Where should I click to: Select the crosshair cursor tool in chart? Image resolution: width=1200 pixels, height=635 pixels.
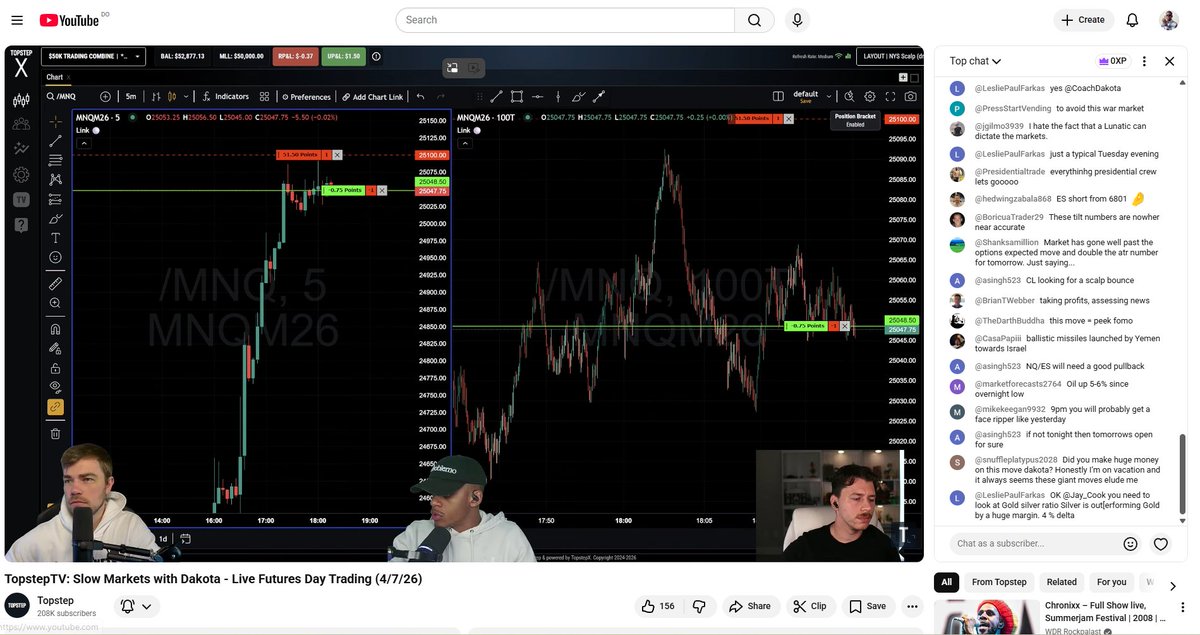55,121
